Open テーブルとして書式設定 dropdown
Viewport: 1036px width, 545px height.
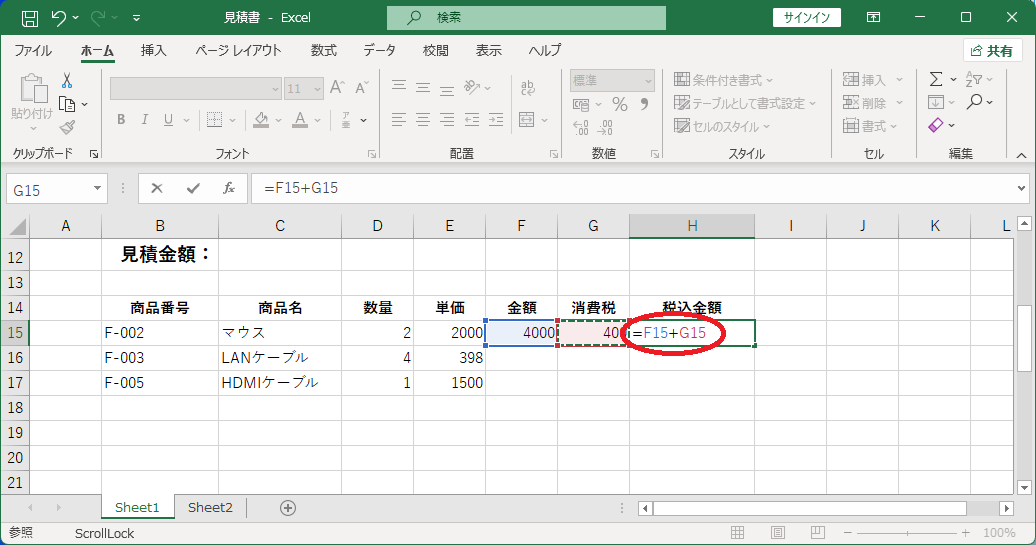pos(745,103)
